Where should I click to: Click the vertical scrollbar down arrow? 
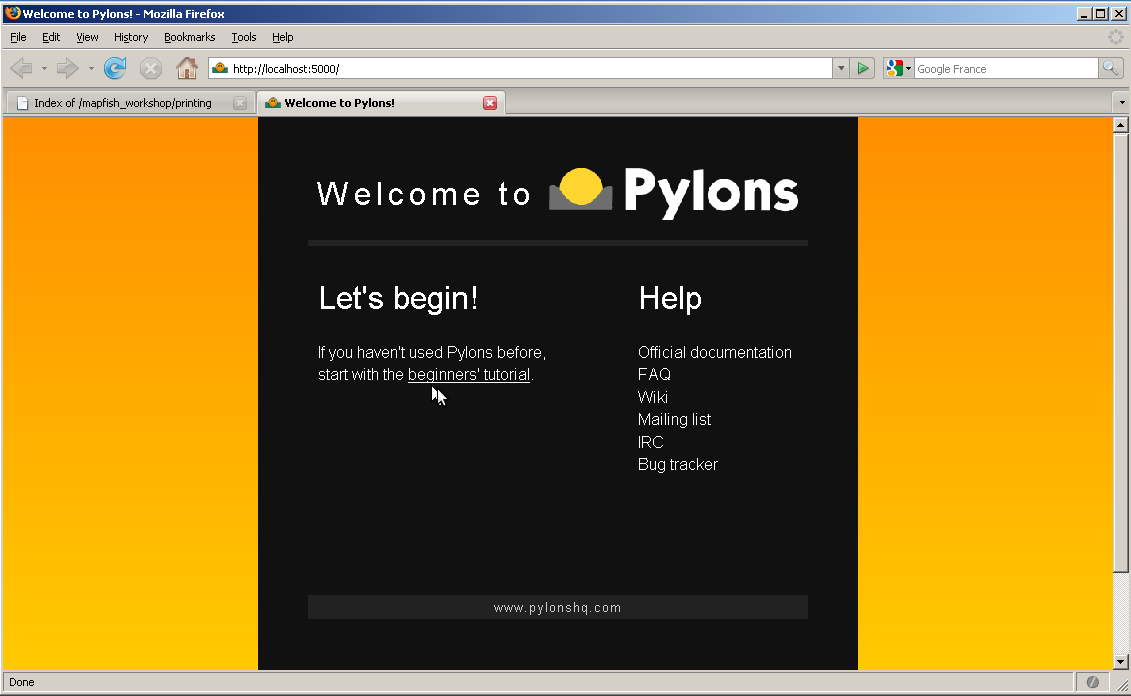[1120, 661]
